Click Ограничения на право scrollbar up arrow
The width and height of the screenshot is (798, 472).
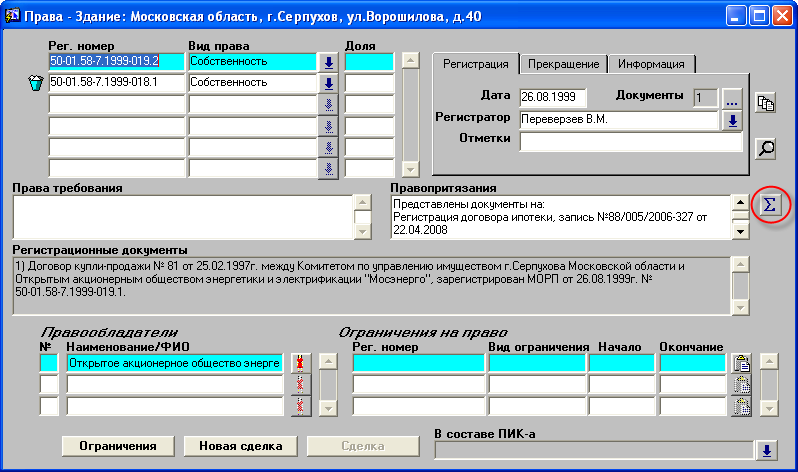(x=769, y=362)
